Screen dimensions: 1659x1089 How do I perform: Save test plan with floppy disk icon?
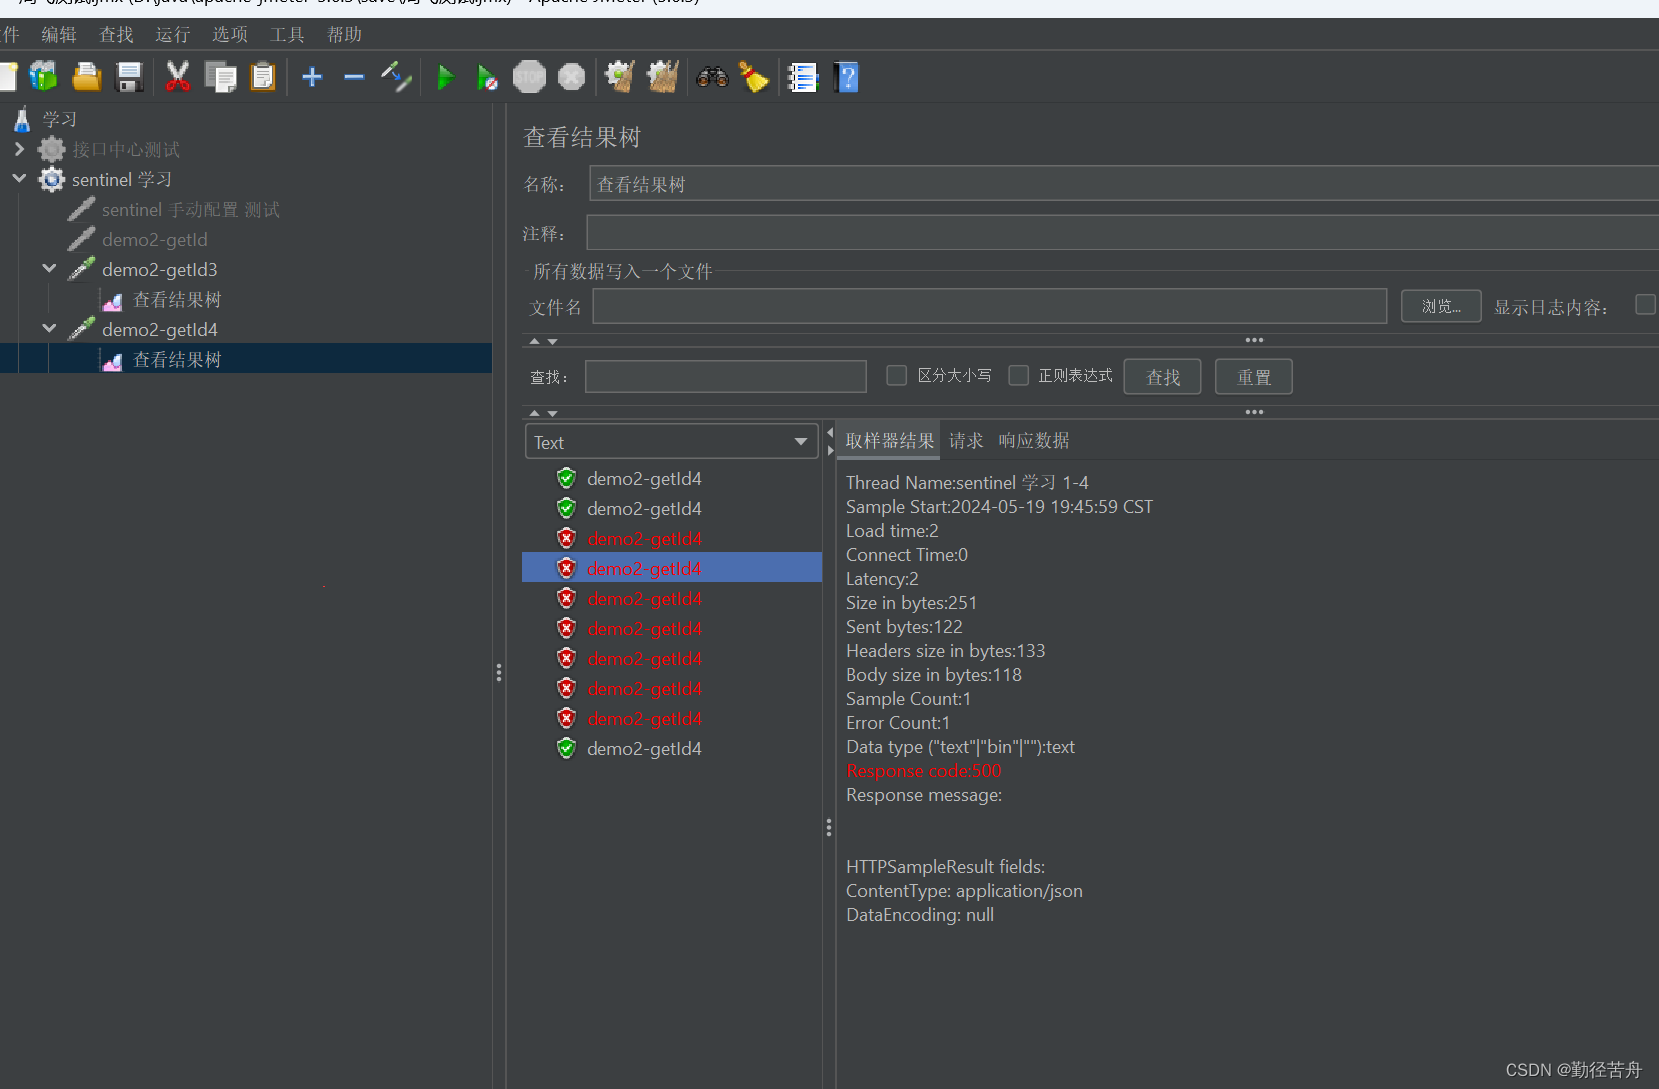point(130,77)
